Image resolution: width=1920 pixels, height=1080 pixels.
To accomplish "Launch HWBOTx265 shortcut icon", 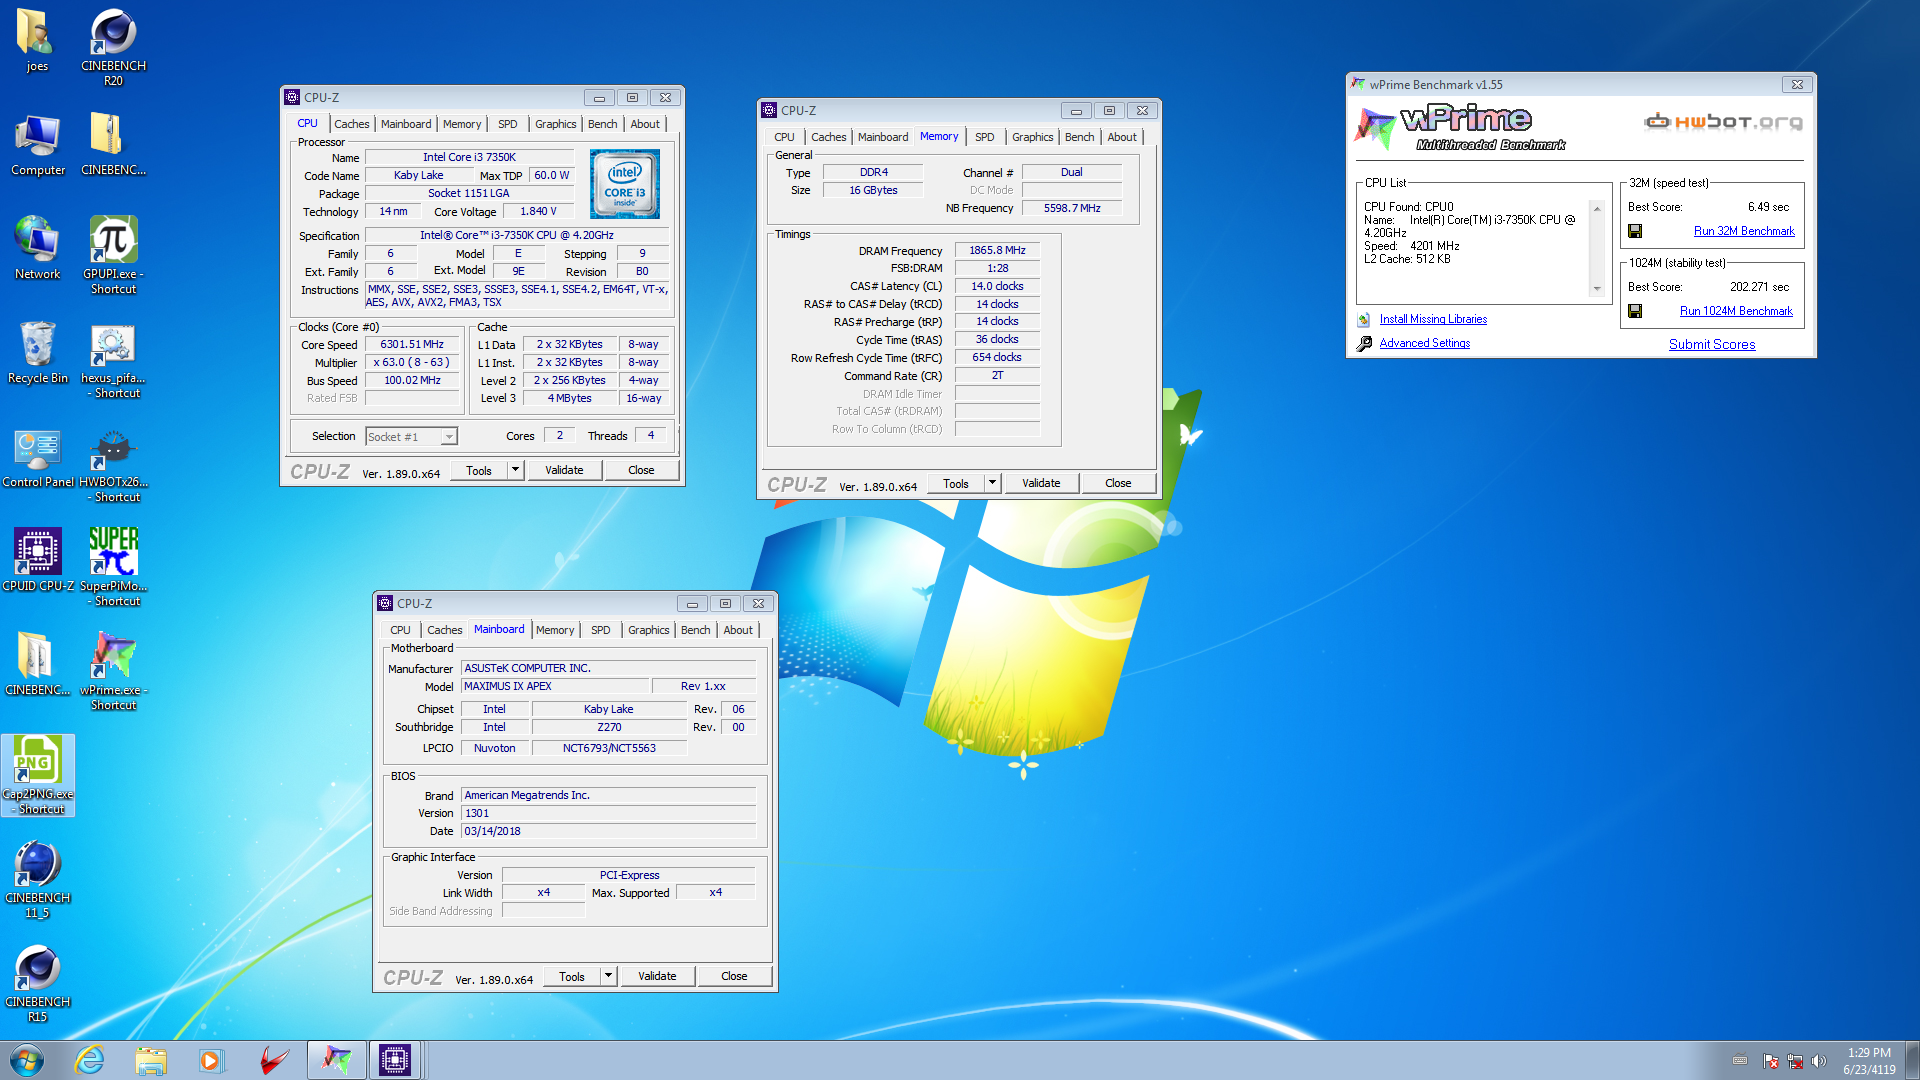I will 113,465.
